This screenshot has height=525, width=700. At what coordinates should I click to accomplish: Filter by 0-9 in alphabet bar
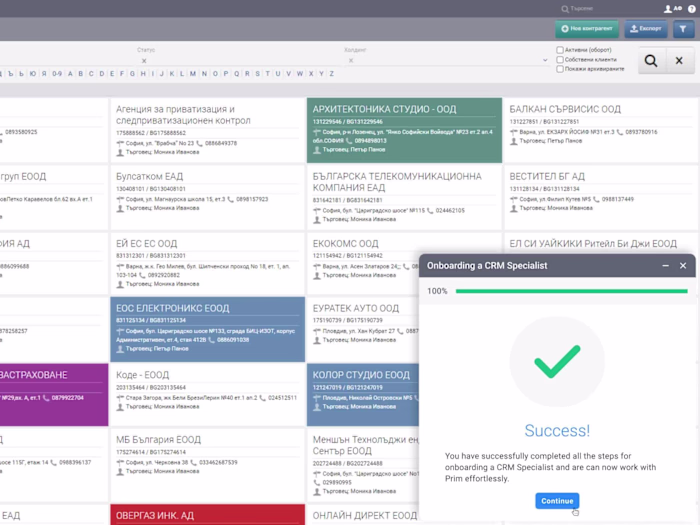coord(57,74)
